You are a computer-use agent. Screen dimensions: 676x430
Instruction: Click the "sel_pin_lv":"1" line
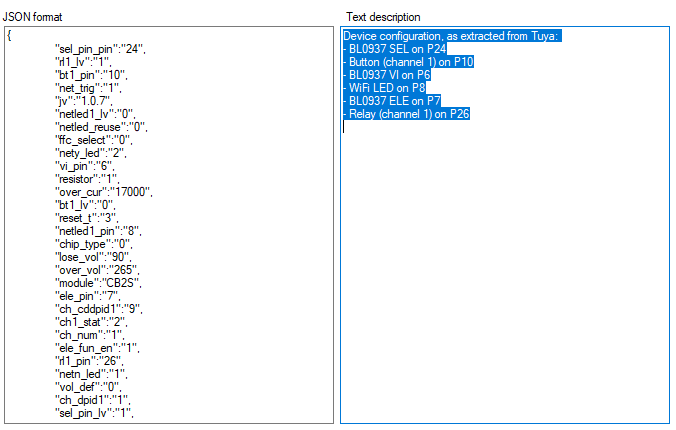[94, 413]
